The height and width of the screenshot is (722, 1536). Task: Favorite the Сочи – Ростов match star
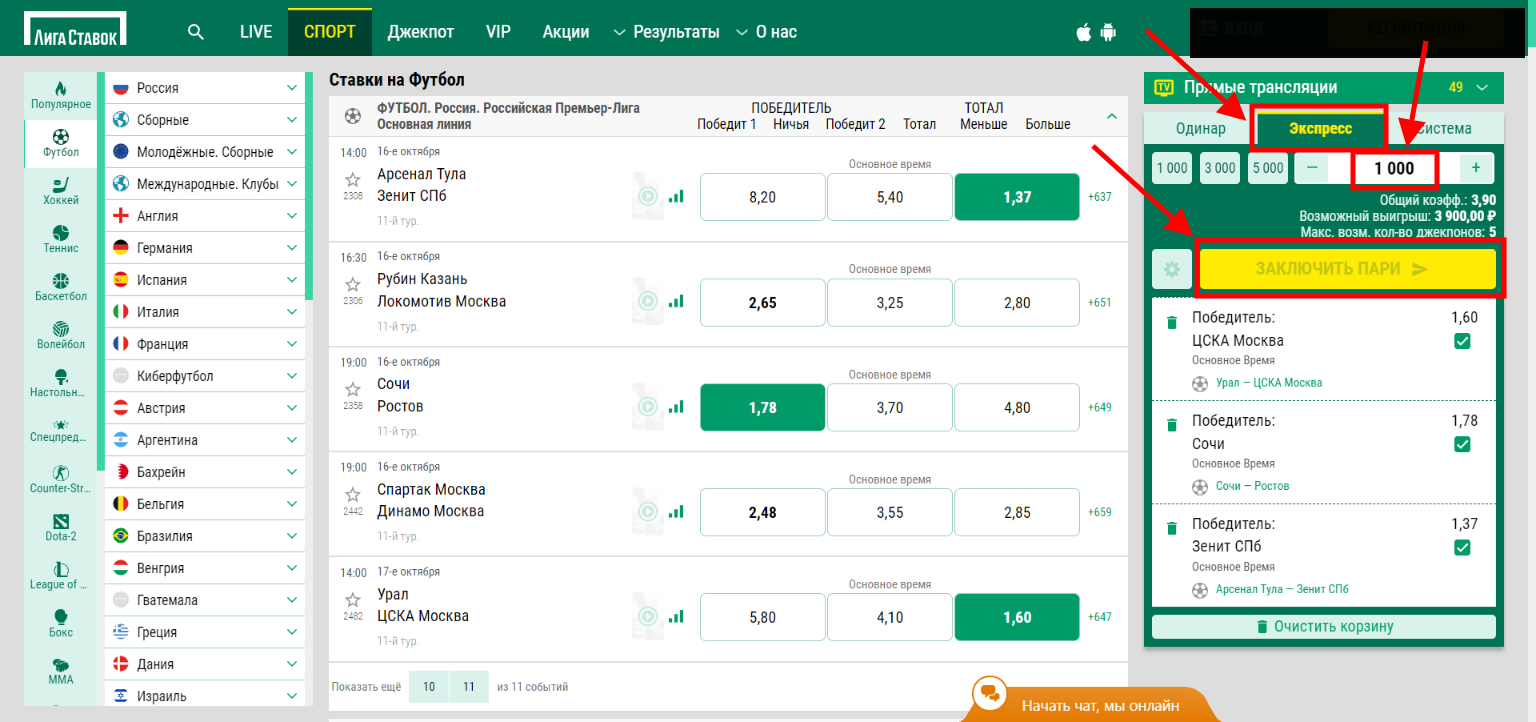pyautogui.click(x=352, y=389)
